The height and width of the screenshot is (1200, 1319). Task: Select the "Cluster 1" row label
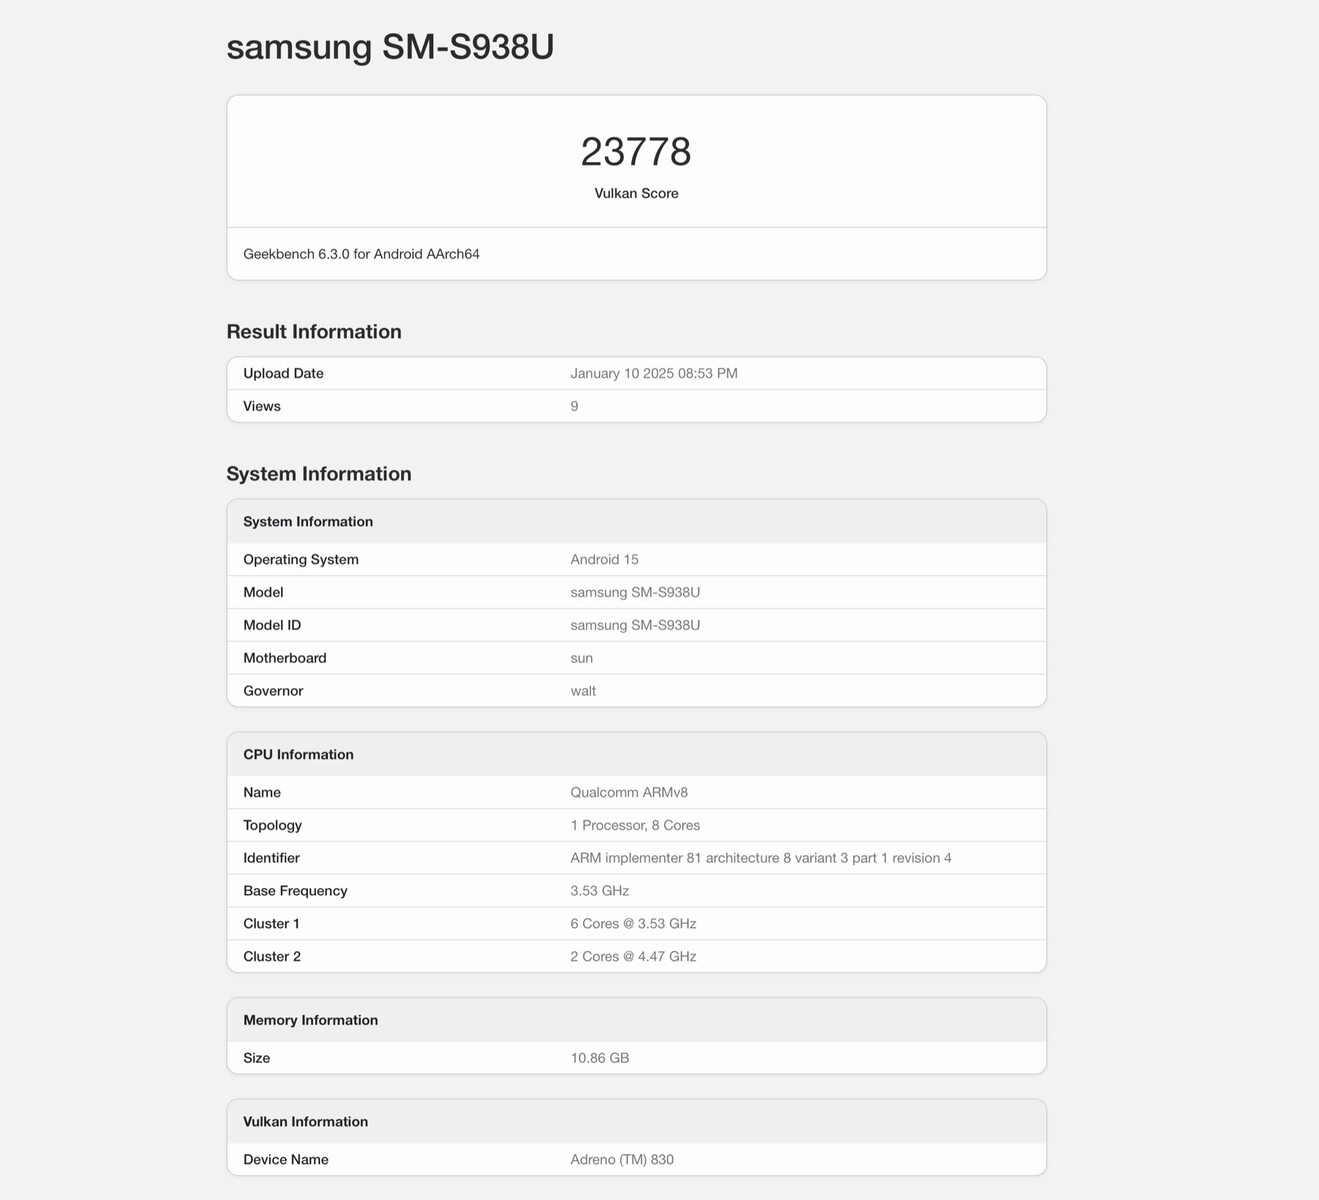coord(271,924)
